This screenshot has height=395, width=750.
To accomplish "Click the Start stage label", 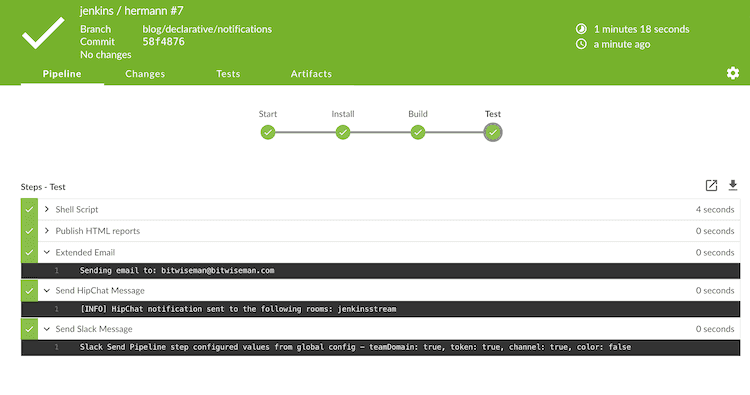I will pyautogui.click(x=268, y=114).
